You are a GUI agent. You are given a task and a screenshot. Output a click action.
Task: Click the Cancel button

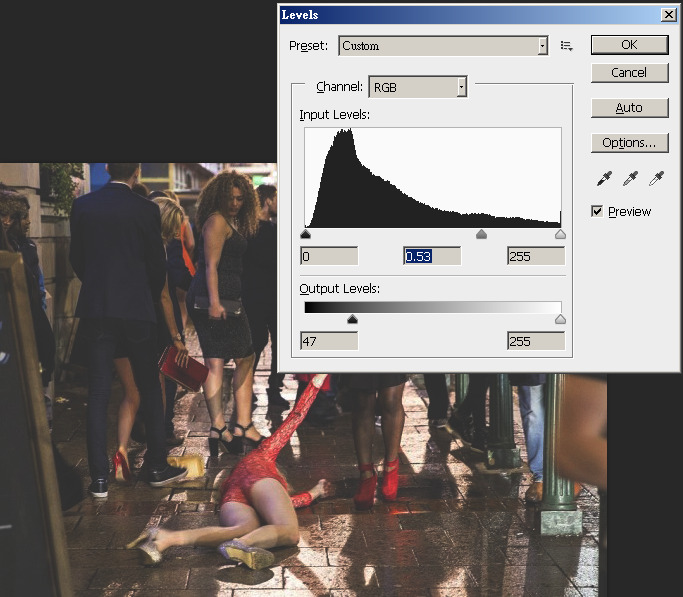pyautogui.click(x=629, y=73)
